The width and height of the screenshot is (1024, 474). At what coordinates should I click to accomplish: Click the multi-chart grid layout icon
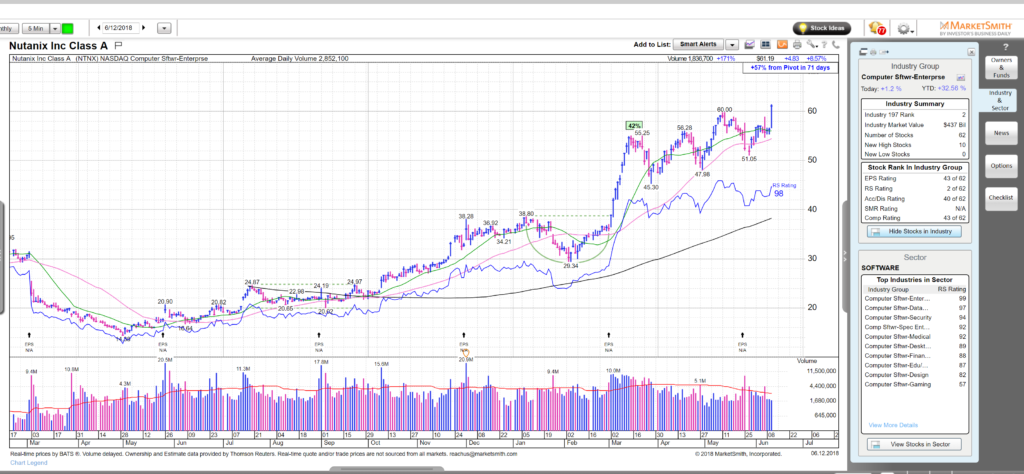765,44
